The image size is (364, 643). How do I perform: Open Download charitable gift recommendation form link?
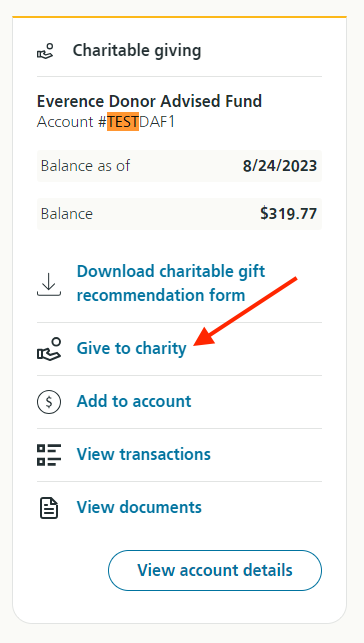pos(171,283)
